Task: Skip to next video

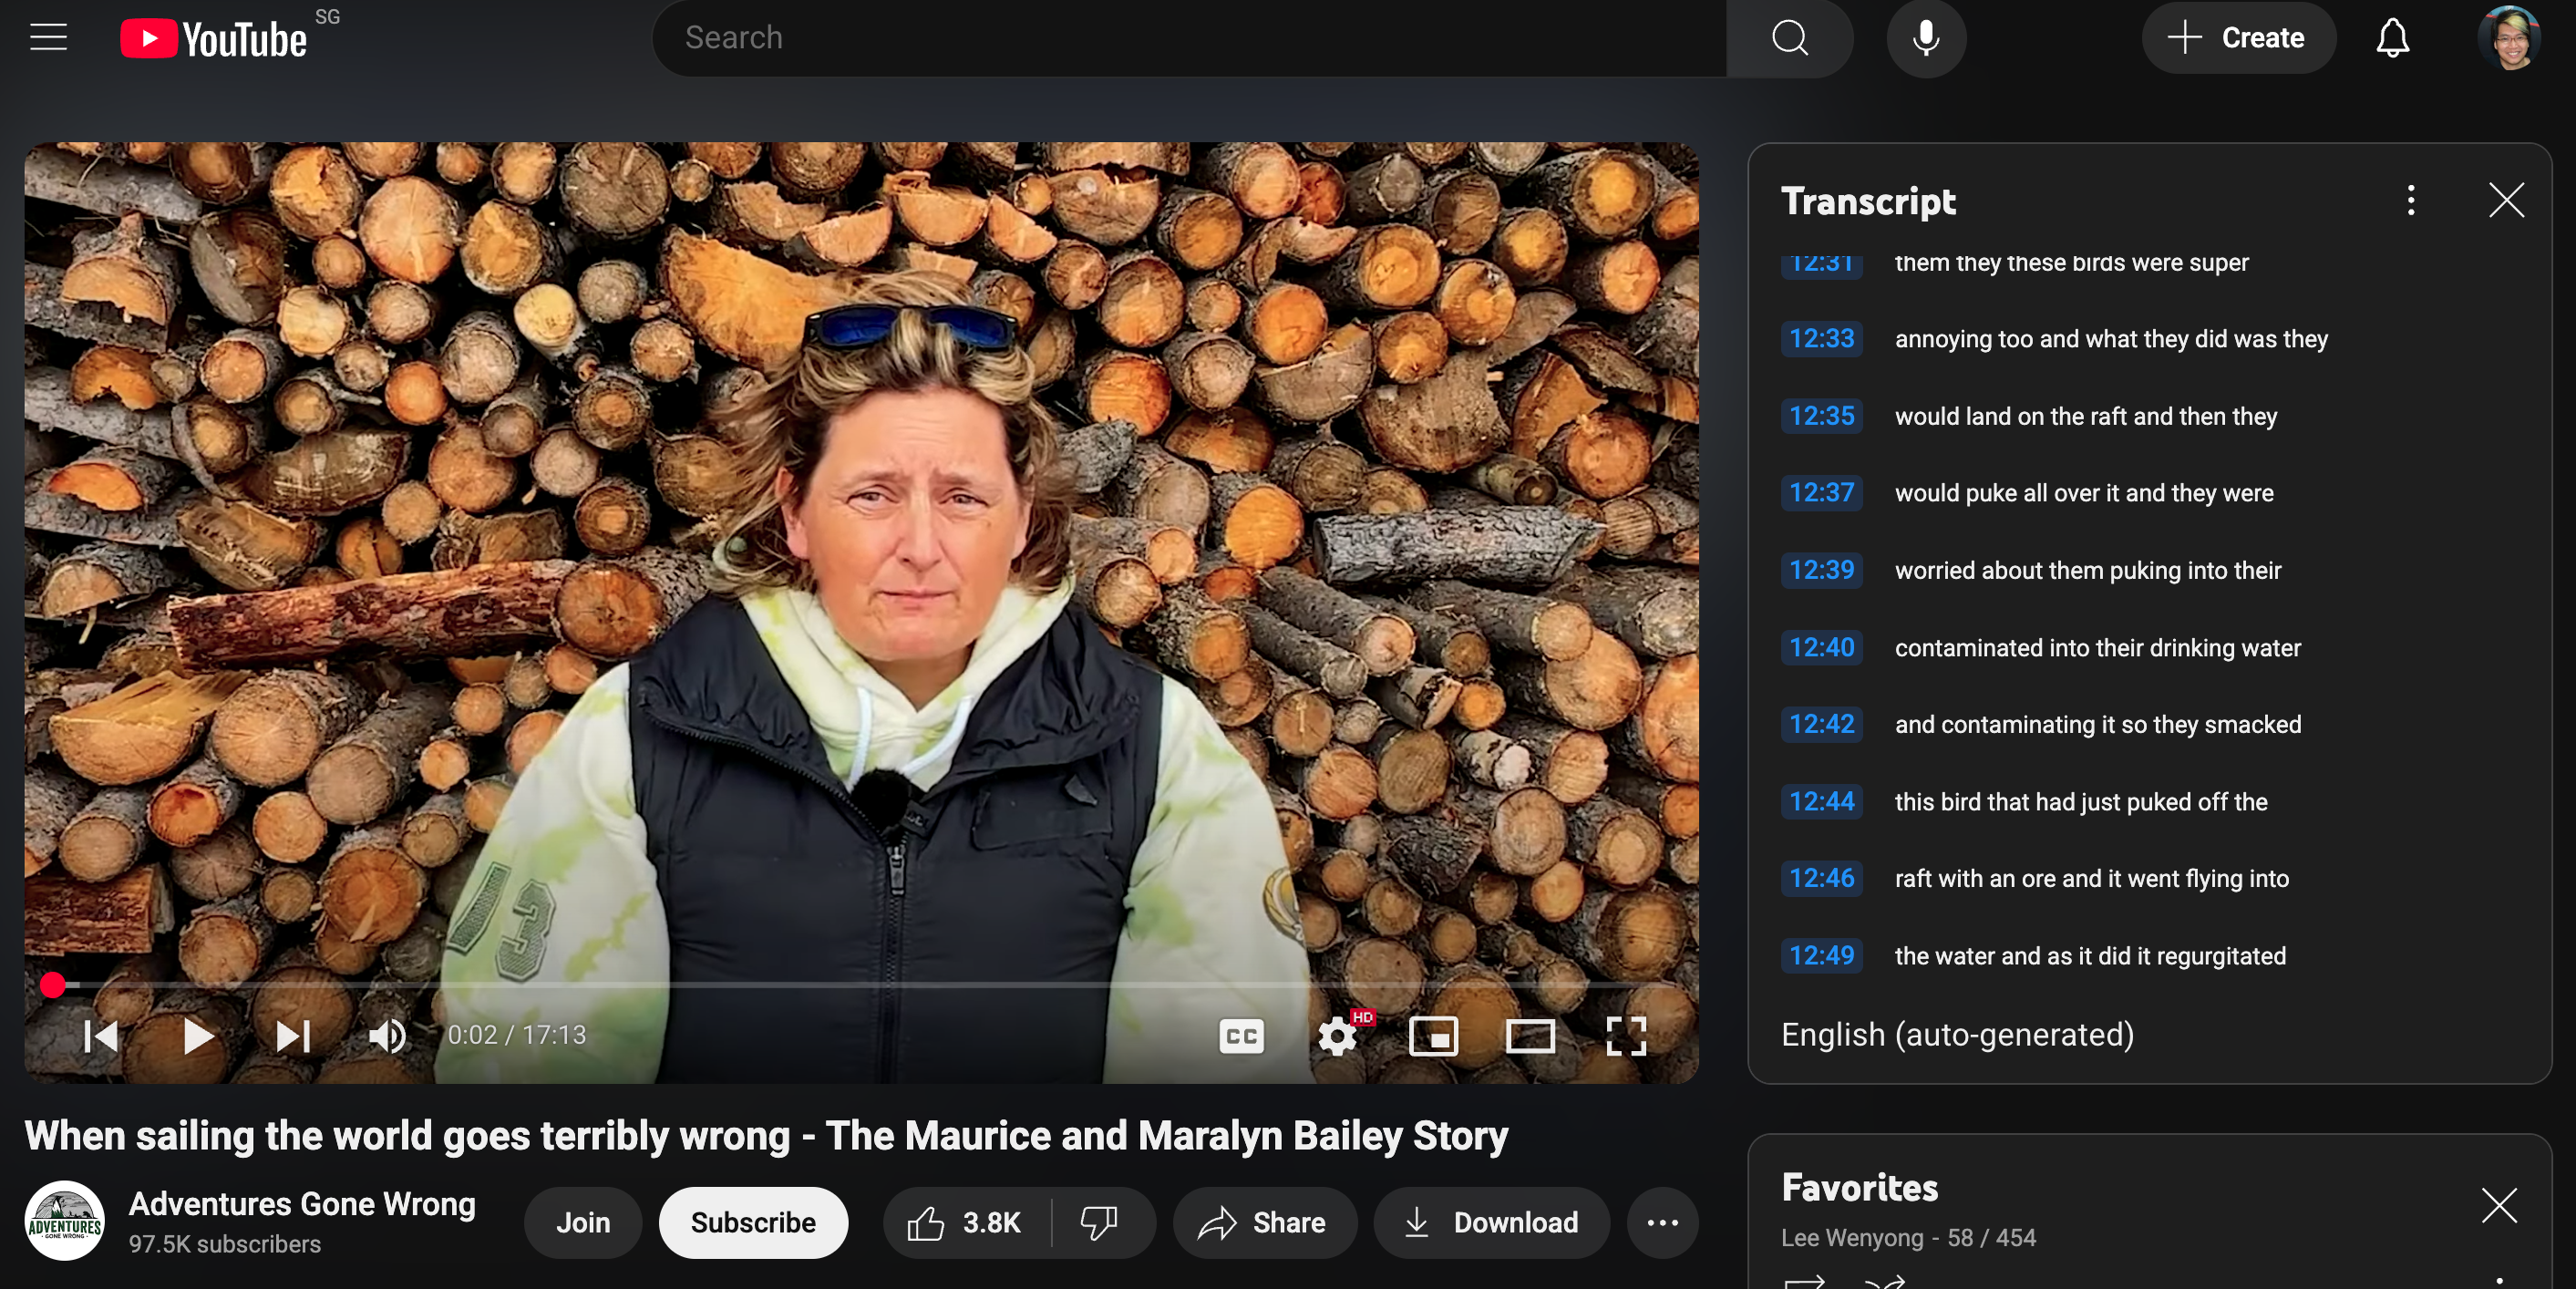Action: tap(293, 1036)
